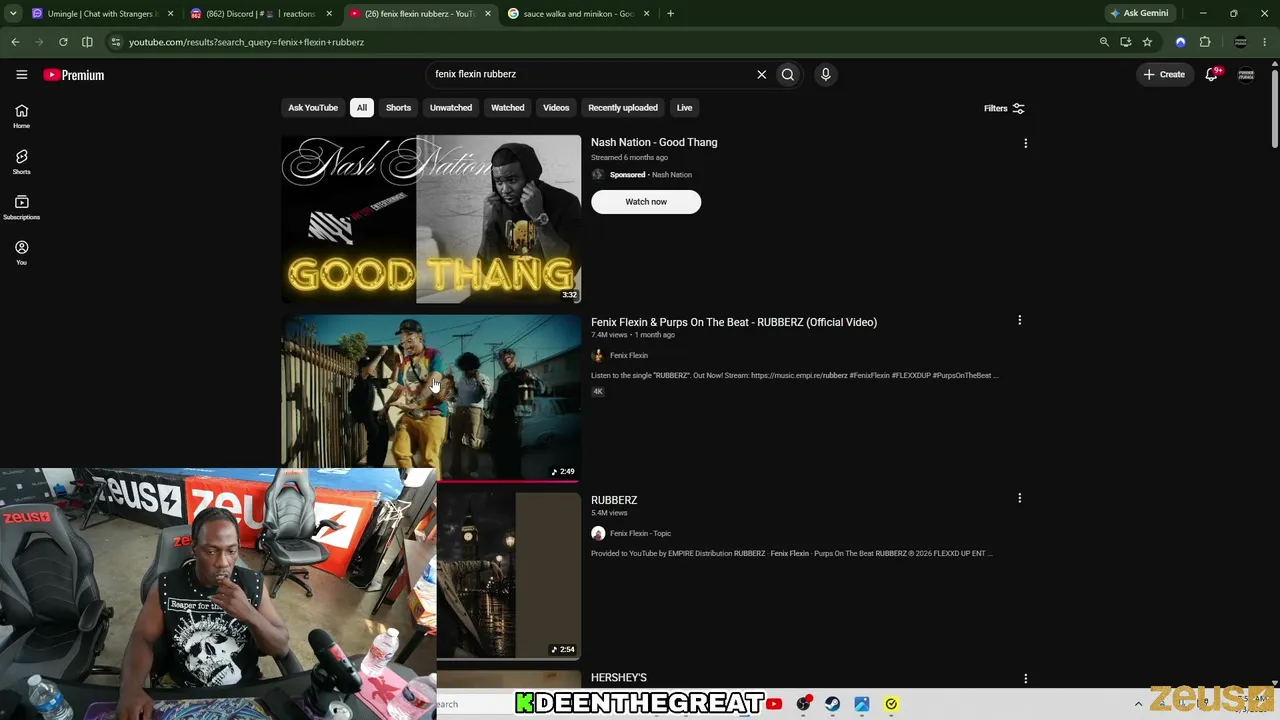Go back in browser history

point(15,42)
